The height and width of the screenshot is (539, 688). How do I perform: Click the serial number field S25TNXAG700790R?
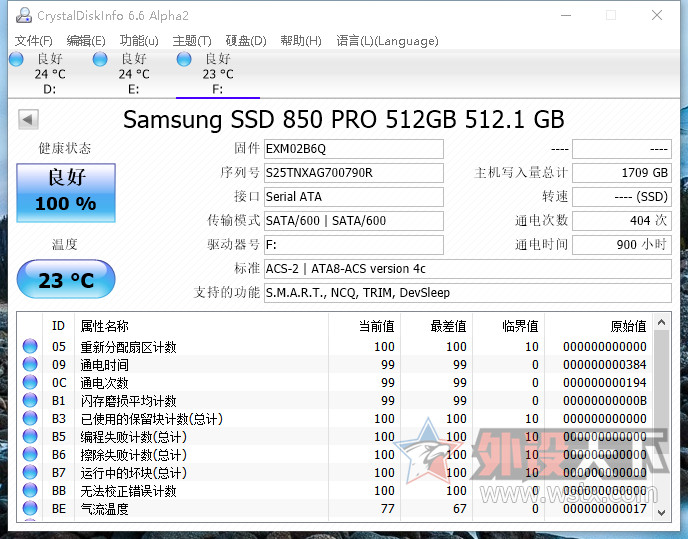click(354, 173)
